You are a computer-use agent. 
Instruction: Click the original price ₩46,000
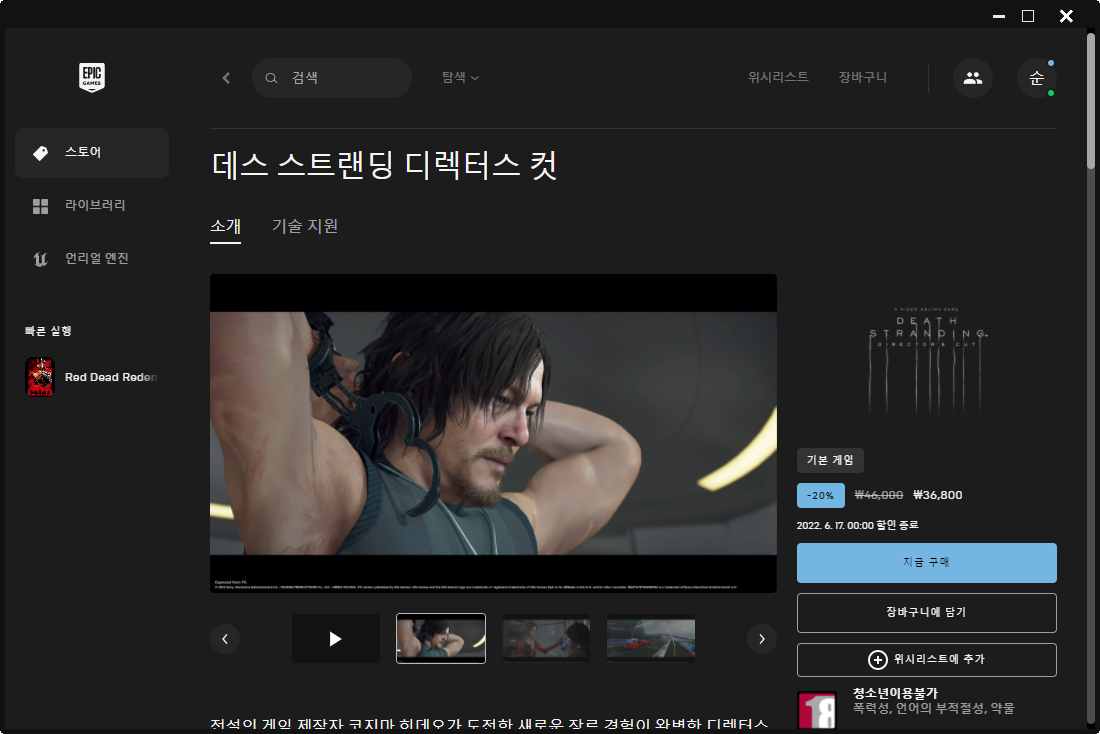[878, 495]
